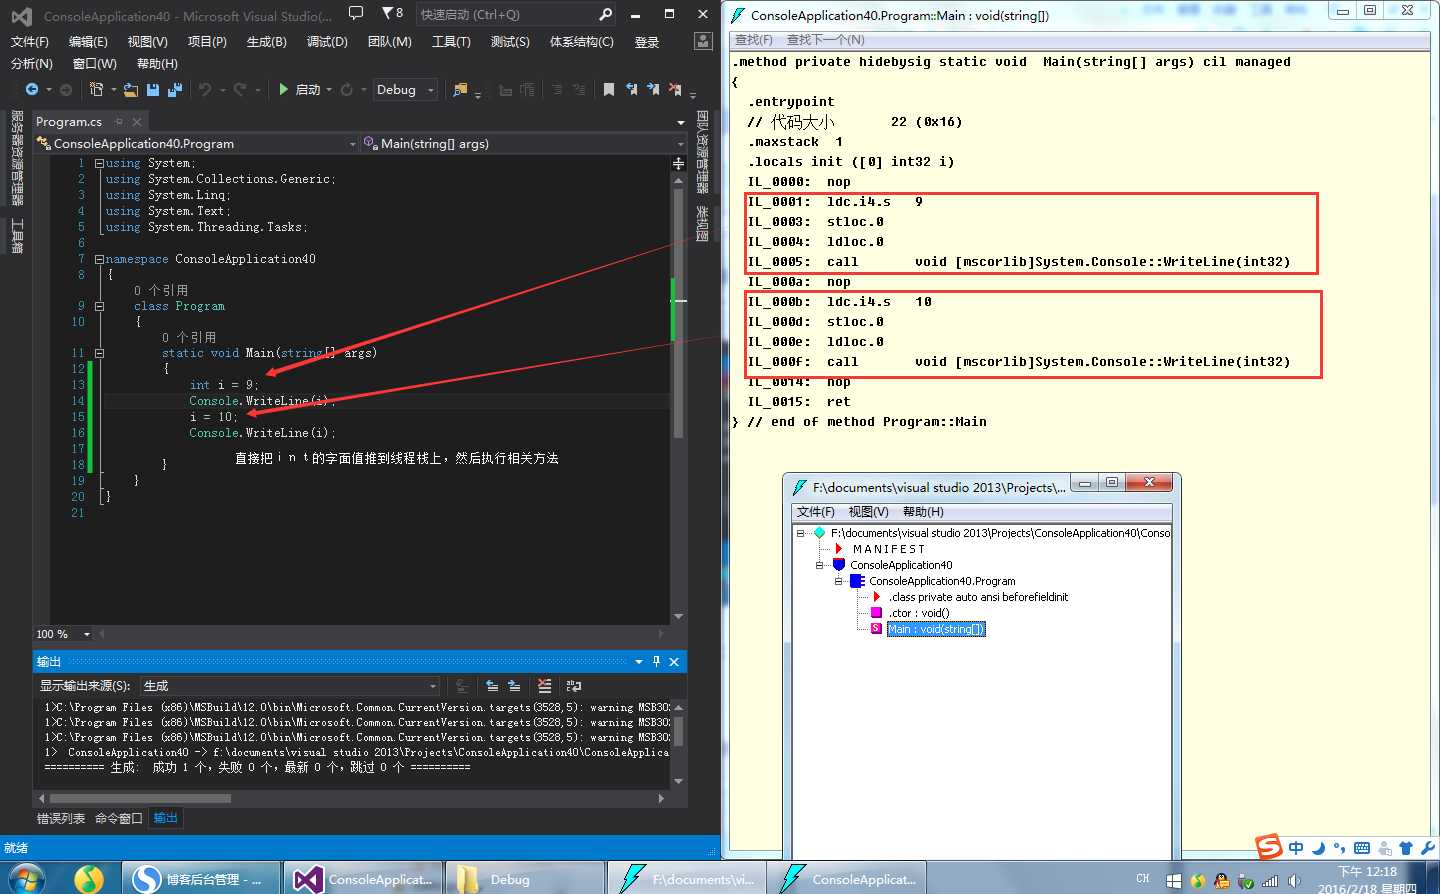Collapse the static void Main code block
This screenshot has height=894, width=1440.
tap(99, 353)
